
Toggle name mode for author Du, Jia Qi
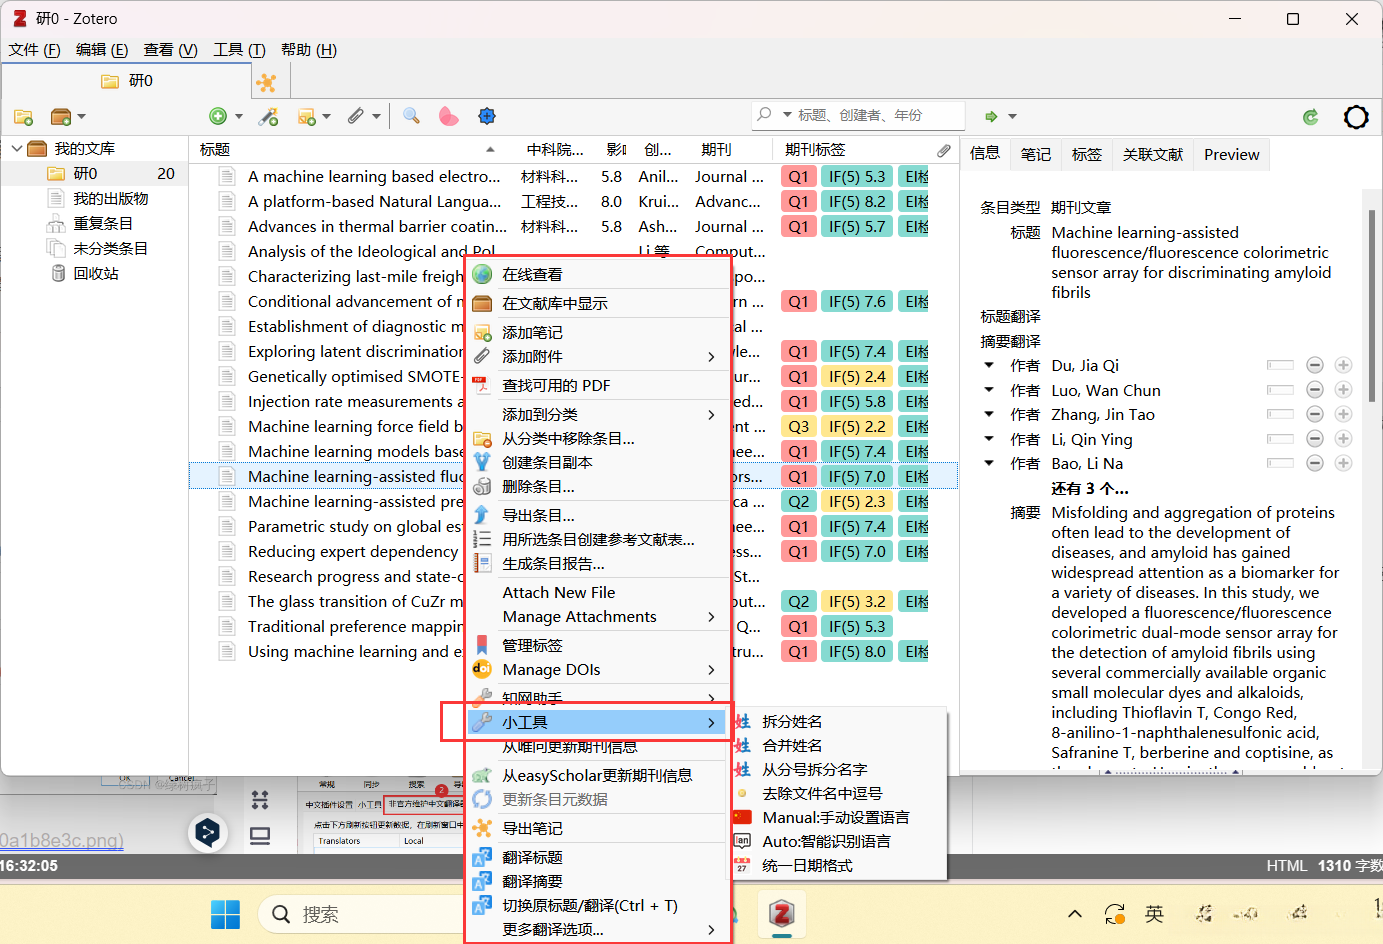click(1280, 365)
